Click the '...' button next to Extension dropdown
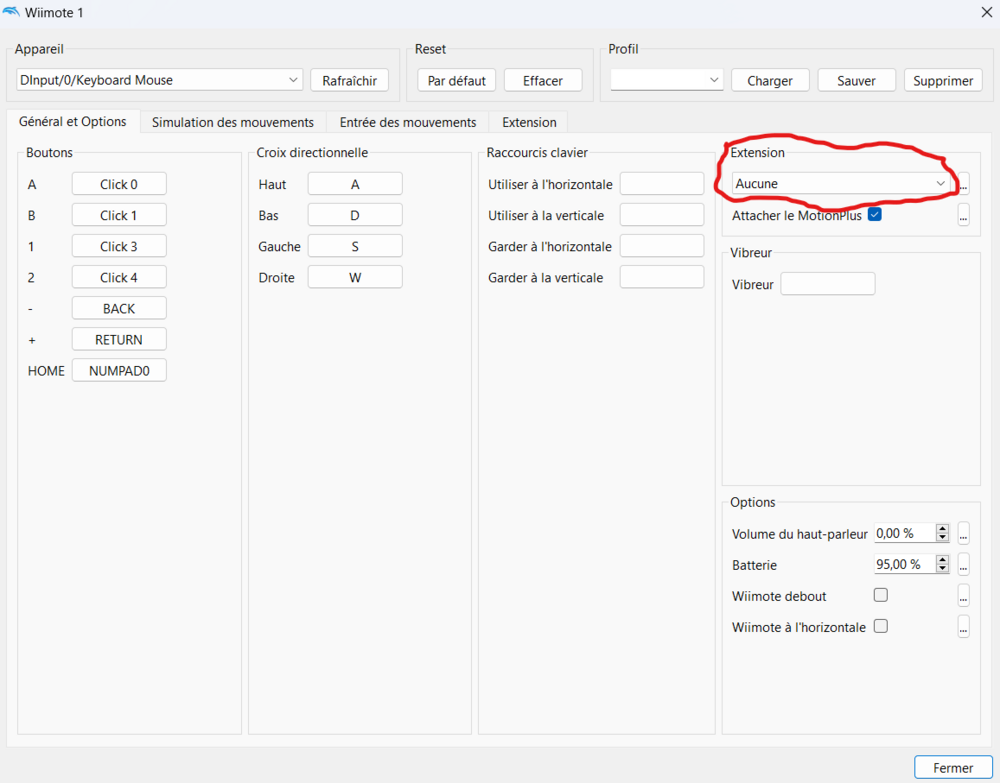This screenshot has height=783, width=1000. 964,184
